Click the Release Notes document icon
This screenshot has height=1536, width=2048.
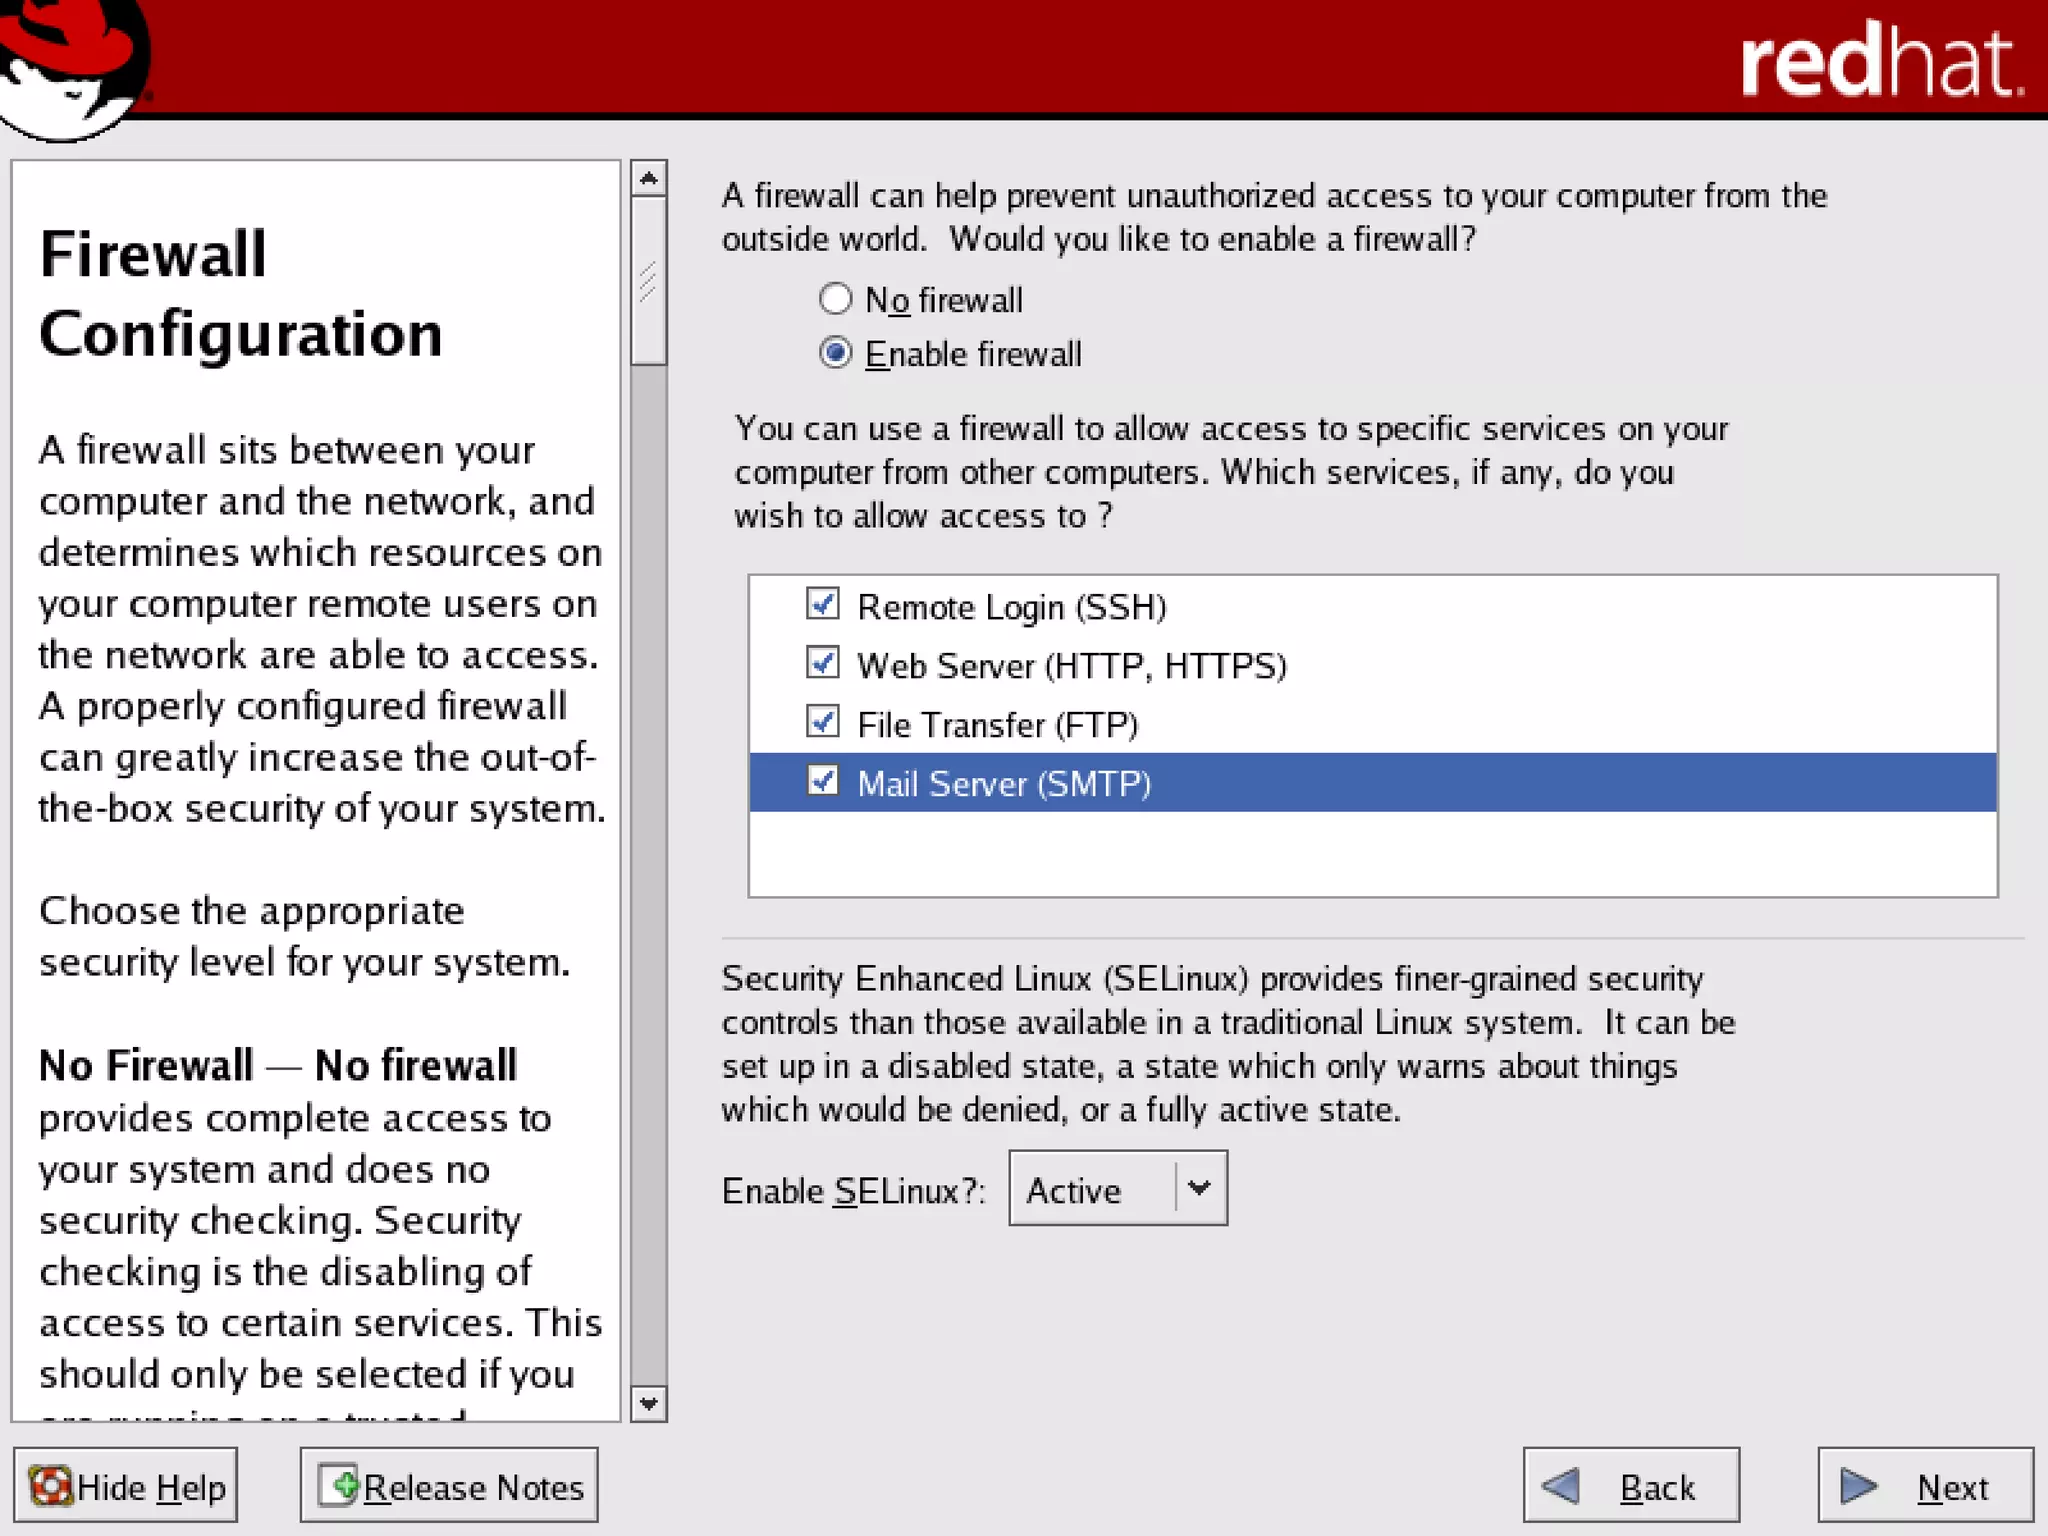[339, 1485]
